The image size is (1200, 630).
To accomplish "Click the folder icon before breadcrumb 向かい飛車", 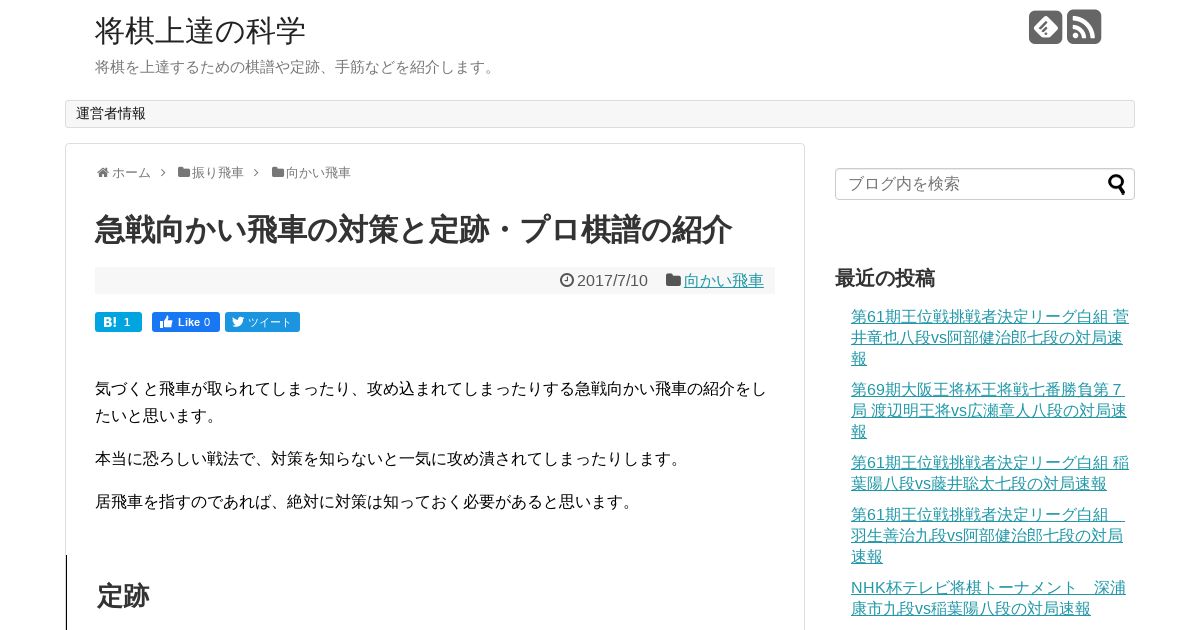I will pos(278,173).
